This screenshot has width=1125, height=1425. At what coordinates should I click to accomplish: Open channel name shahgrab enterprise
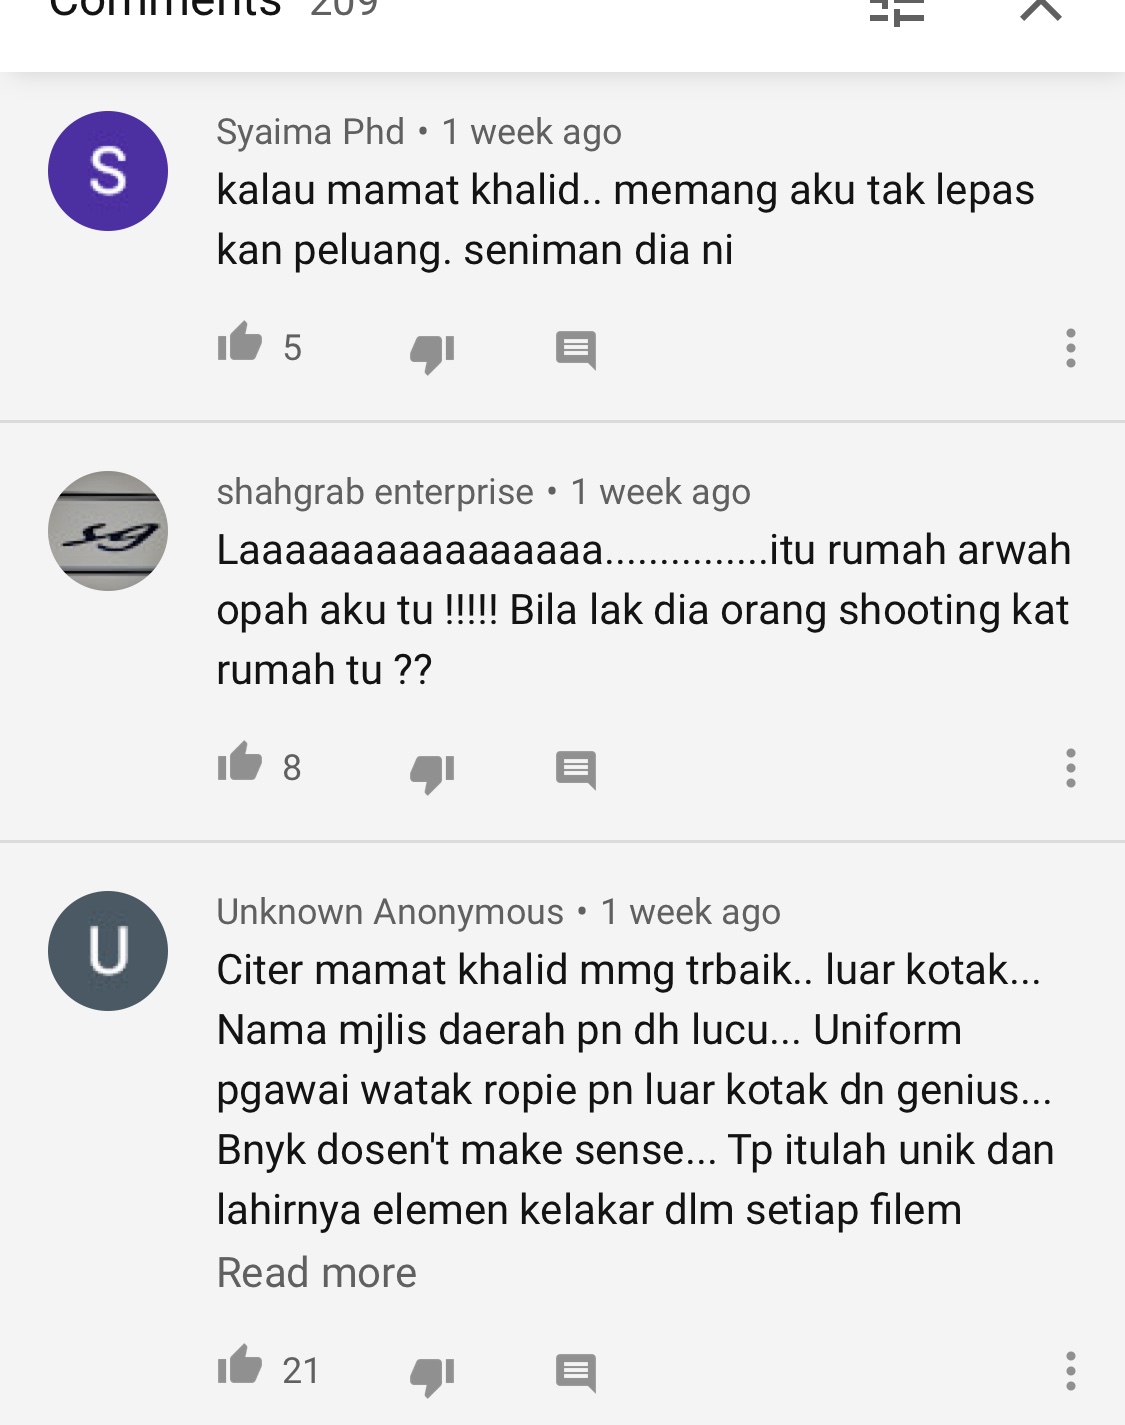pos(375,492)
